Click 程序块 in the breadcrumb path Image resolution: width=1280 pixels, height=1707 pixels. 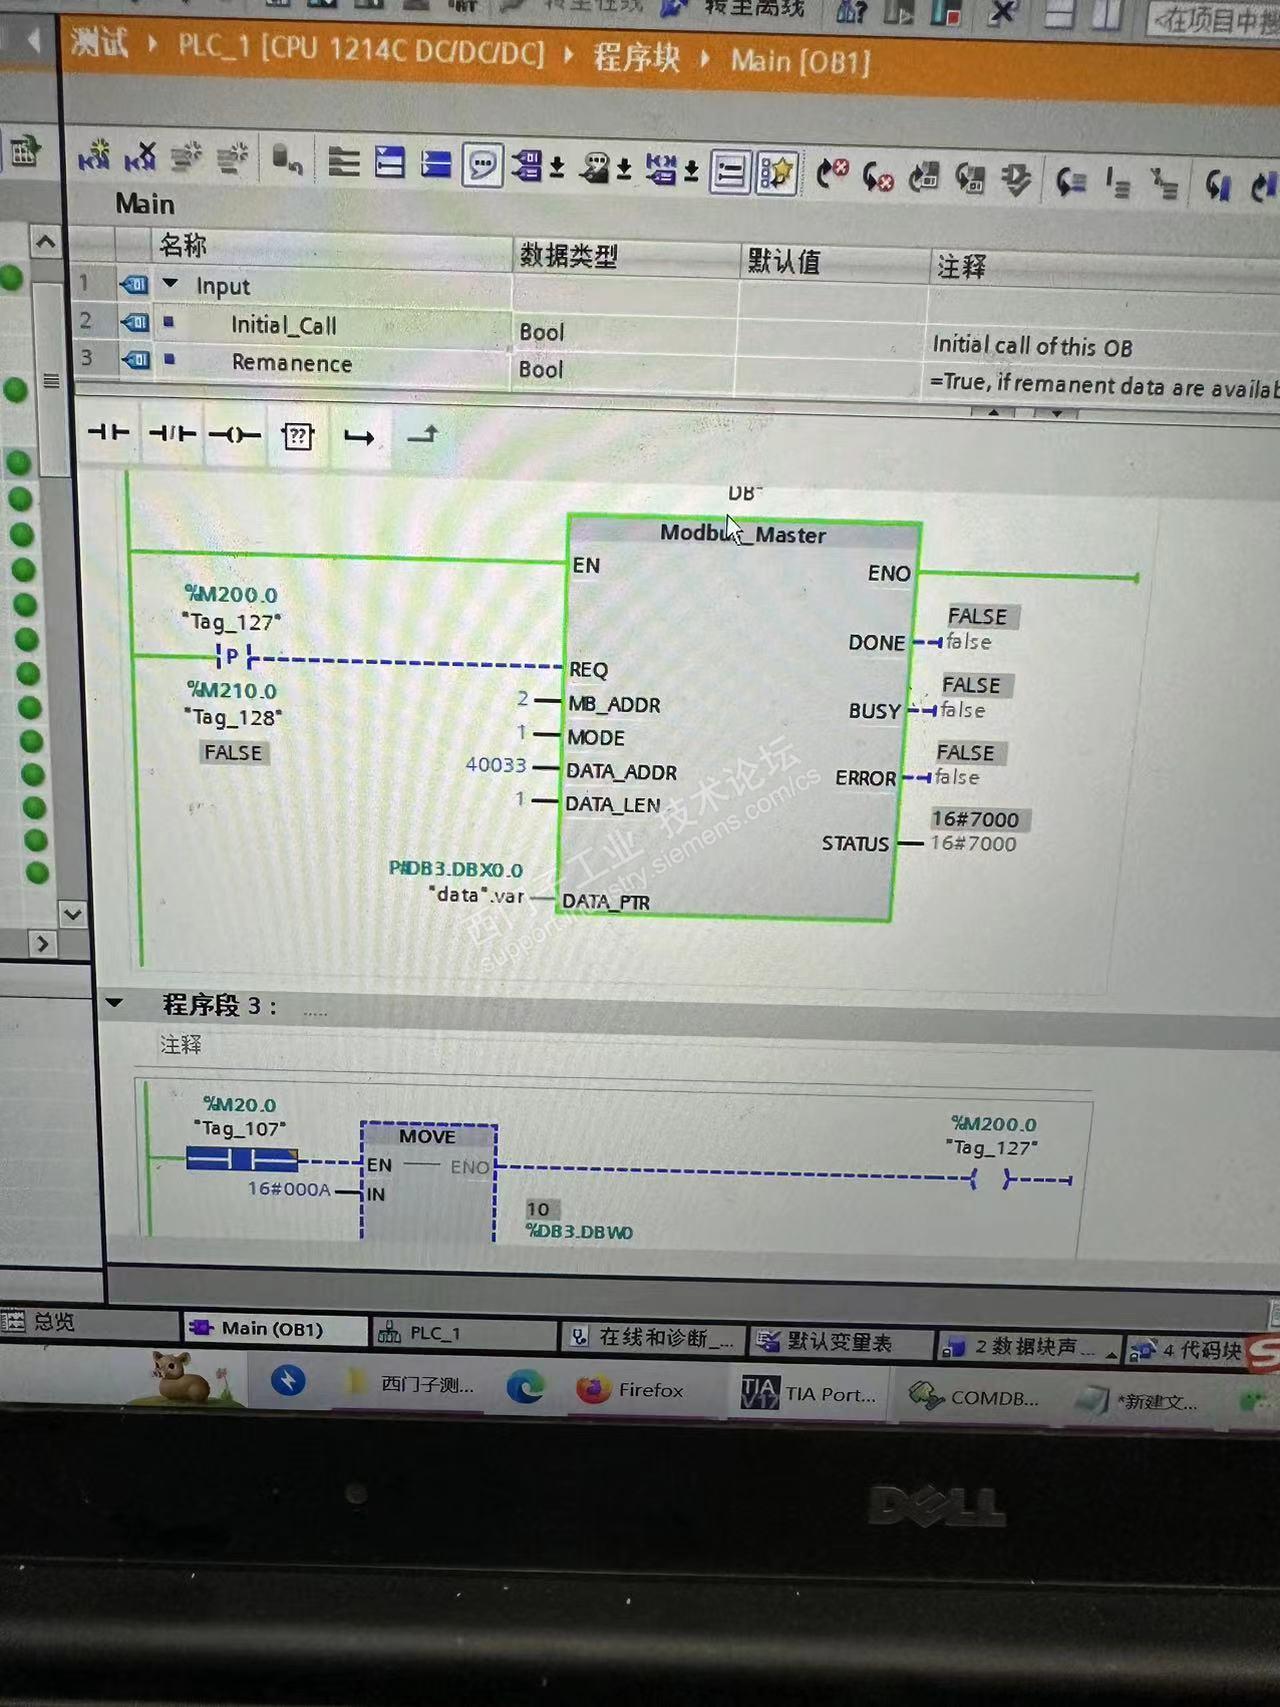(636, 57)
